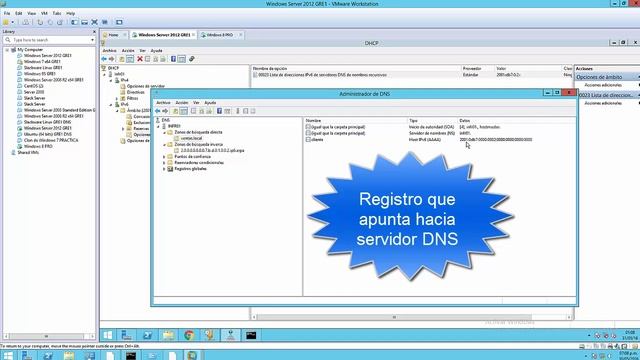Select the ventas.local zone

click(x=191, y=138)
